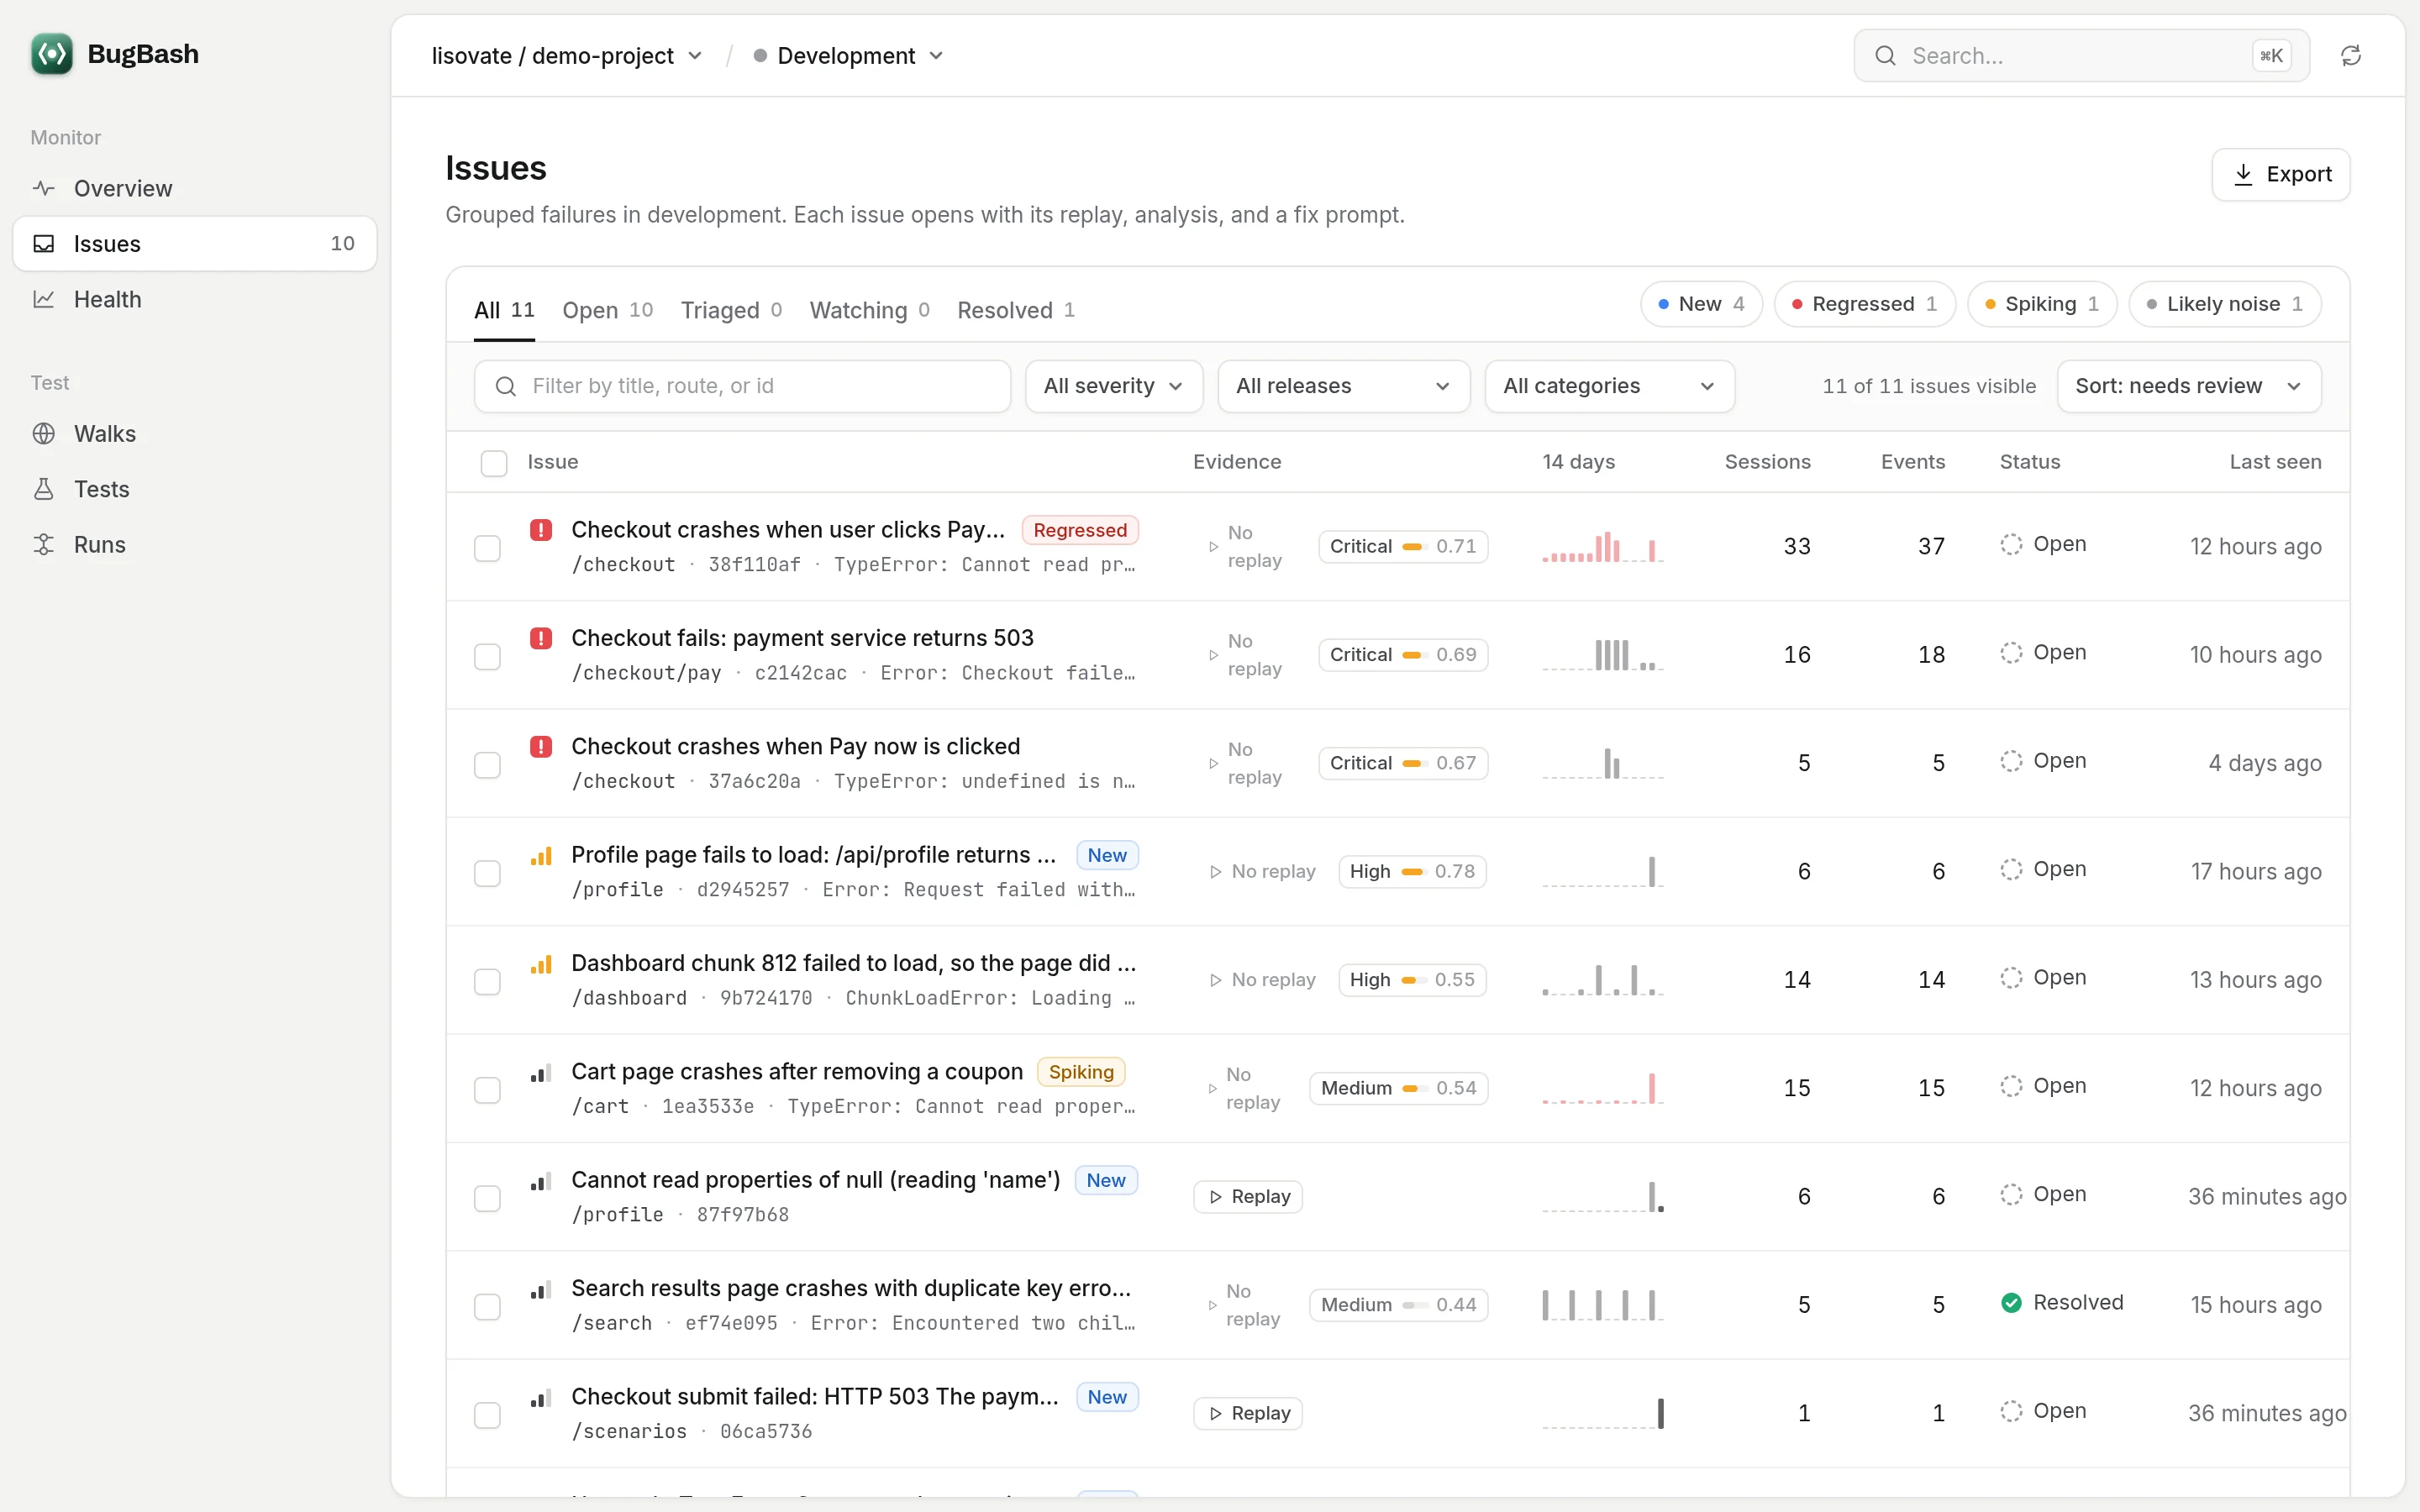
Task: Click the Export button
Action: [2280, 174]
